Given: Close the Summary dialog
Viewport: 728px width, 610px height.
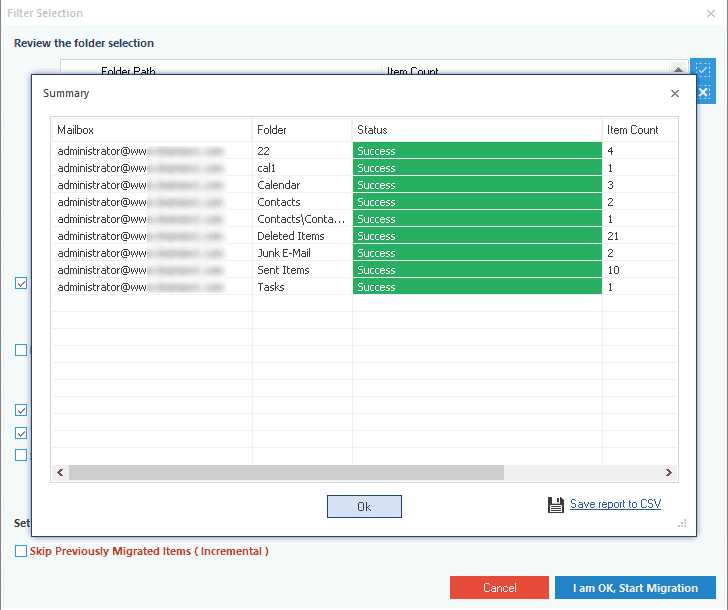Looking at the screenshot, I should tap(675, 93).
